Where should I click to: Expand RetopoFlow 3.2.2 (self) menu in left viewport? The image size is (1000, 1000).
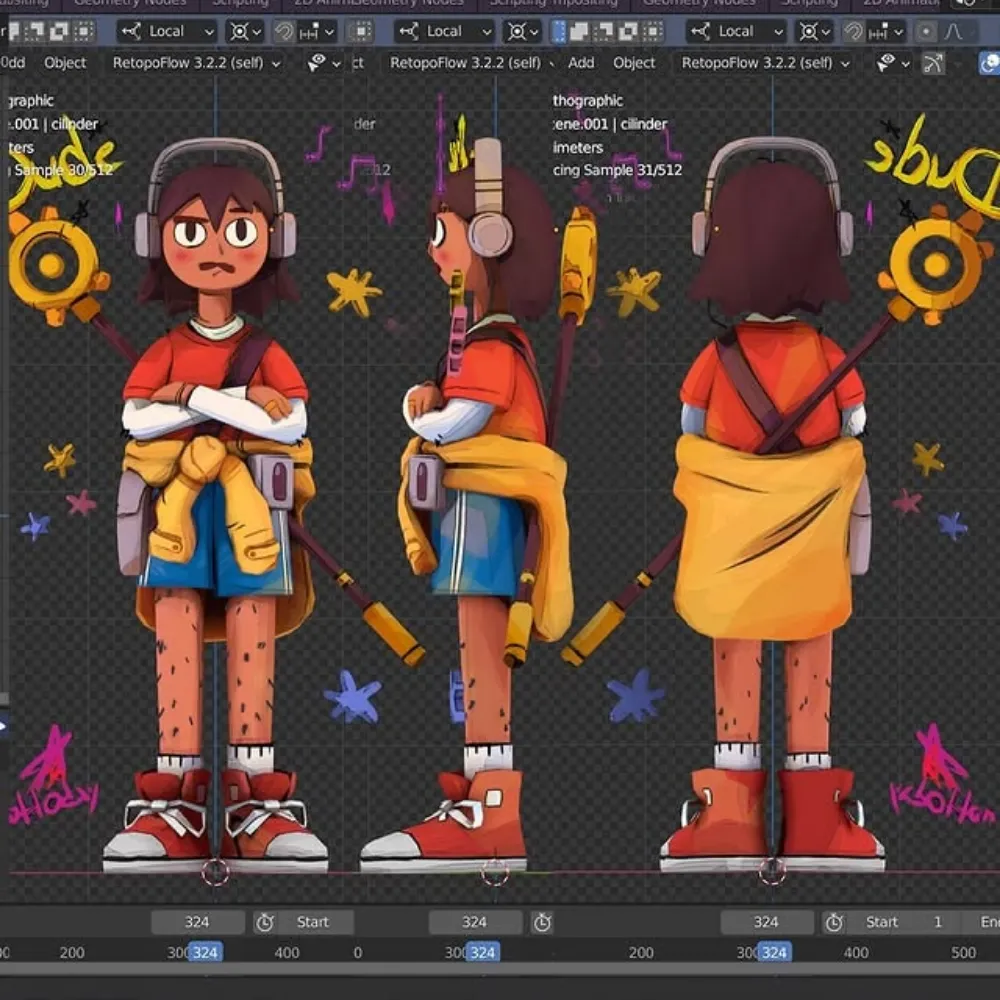click(196, 63)
